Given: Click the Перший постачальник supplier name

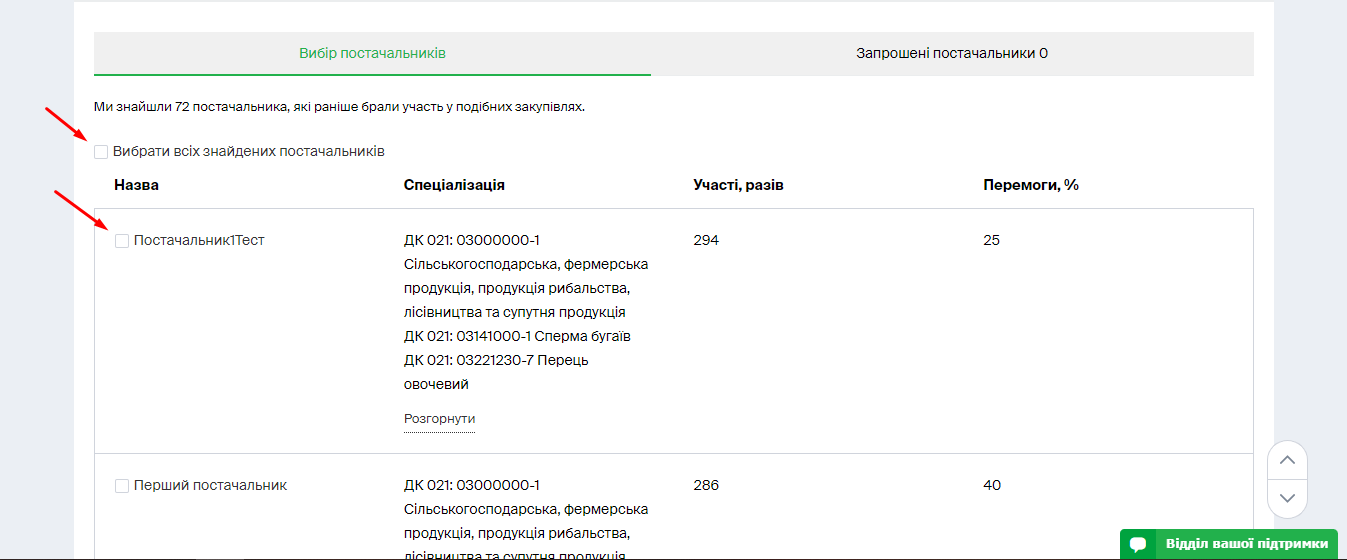Looking at the screenshot, I should pyautogui.click(x=210, y=486).
